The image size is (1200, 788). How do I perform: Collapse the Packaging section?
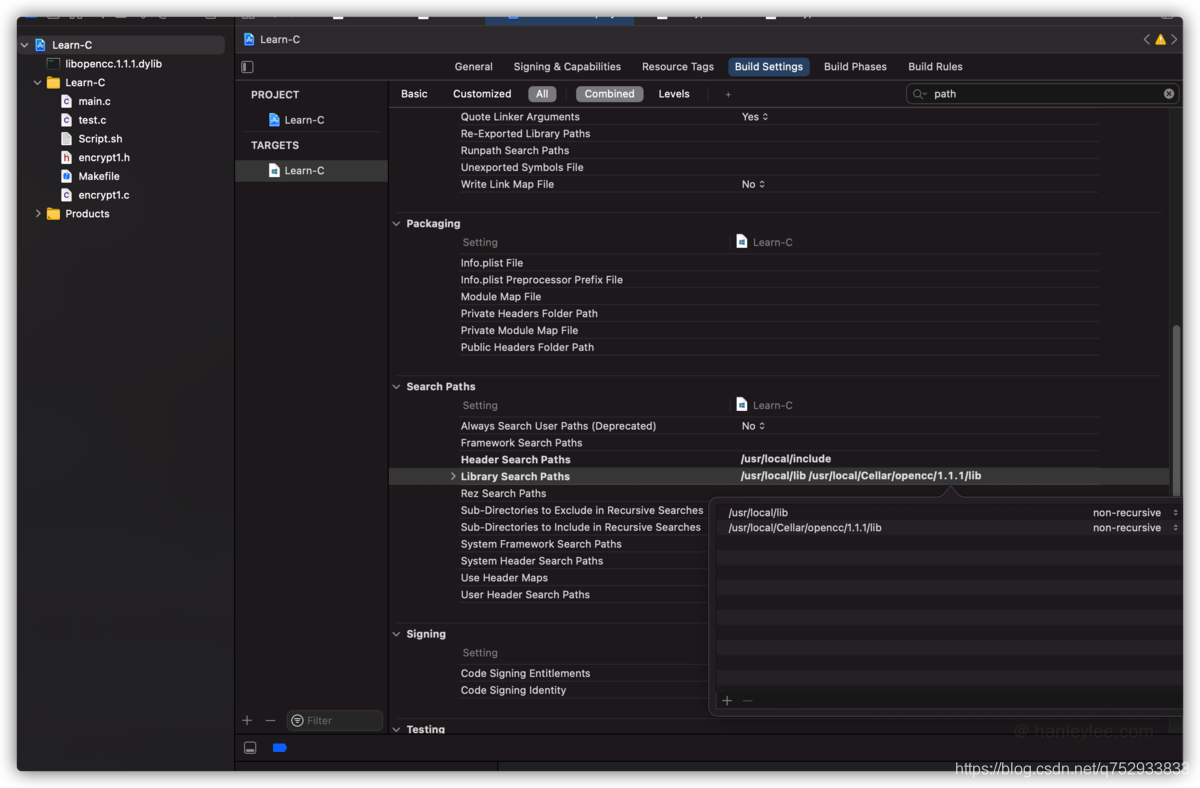click(397, 224)
